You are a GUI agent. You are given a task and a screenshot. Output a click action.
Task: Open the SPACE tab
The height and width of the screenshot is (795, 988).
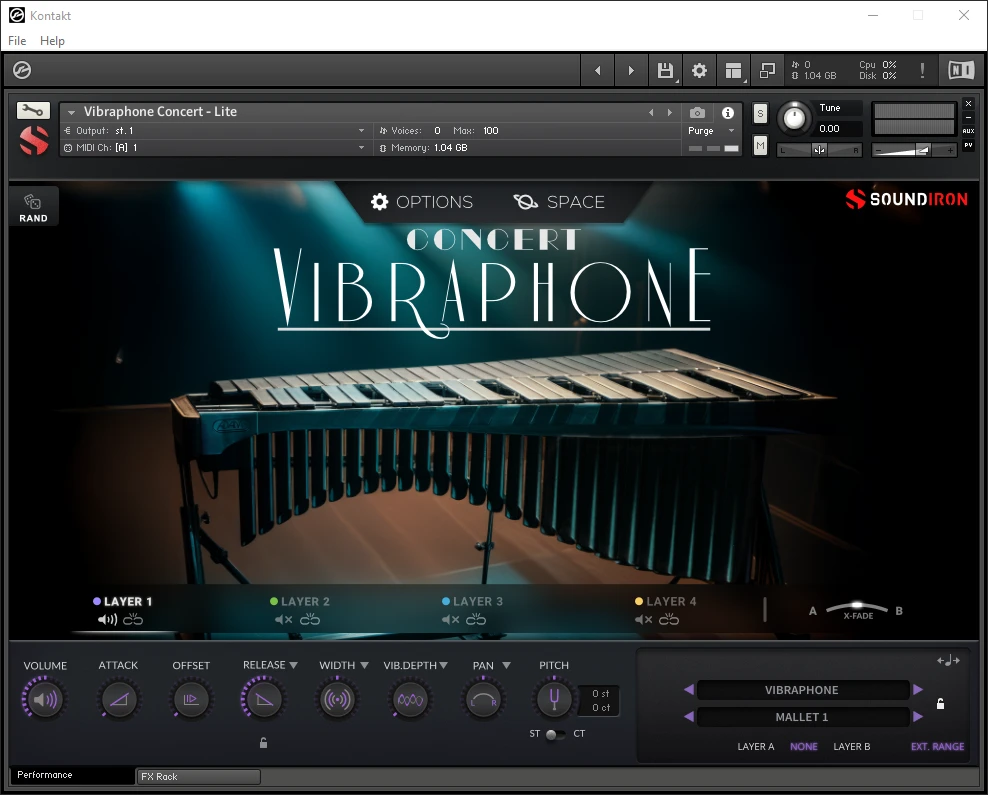pyautogui.click(x=559, y=202)
